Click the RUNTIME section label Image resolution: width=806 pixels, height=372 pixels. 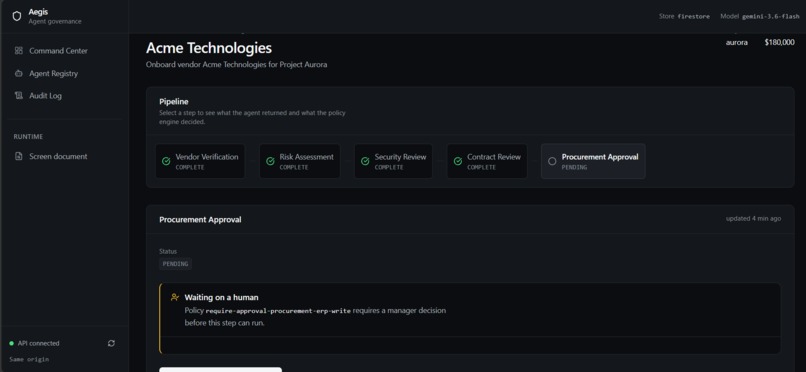pyautogui.click(x=28, y=137)
